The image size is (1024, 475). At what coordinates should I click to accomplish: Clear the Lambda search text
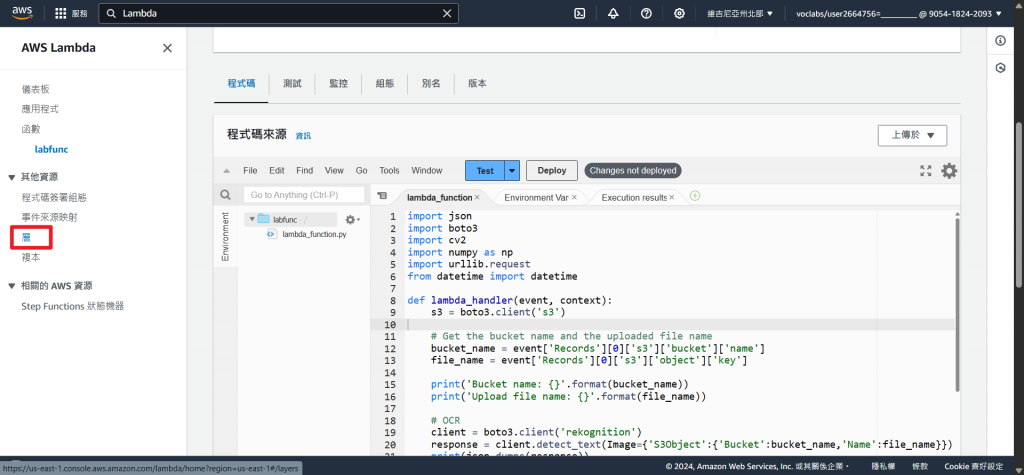tap(447, 13)
